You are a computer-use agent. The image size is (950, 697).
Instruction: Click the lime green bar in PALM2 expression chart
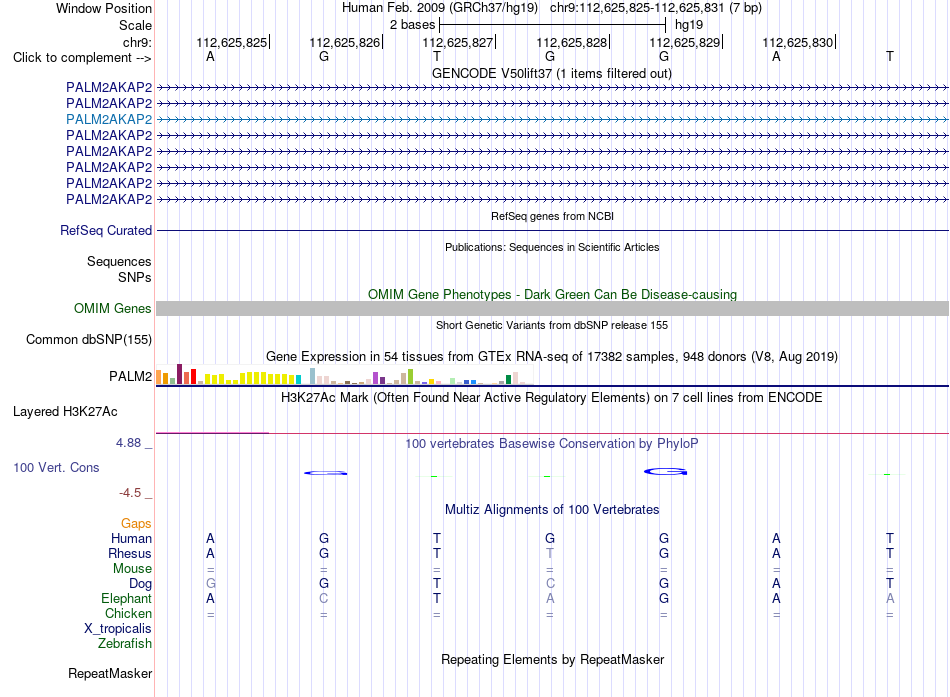(411, 376)
